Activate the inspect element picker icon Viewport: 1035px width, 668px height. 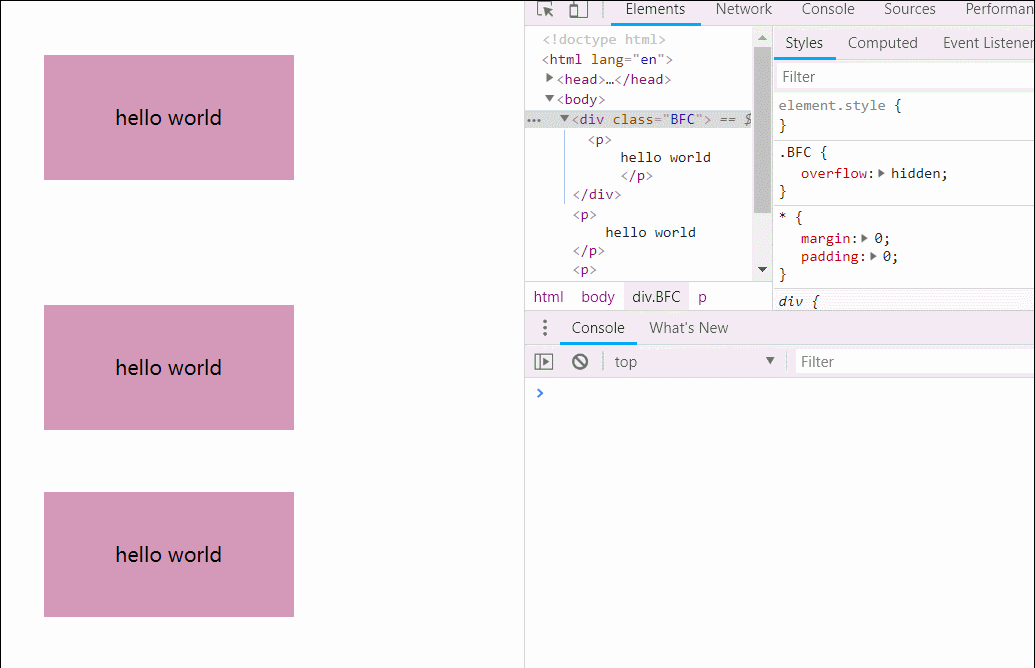(545, 10)
